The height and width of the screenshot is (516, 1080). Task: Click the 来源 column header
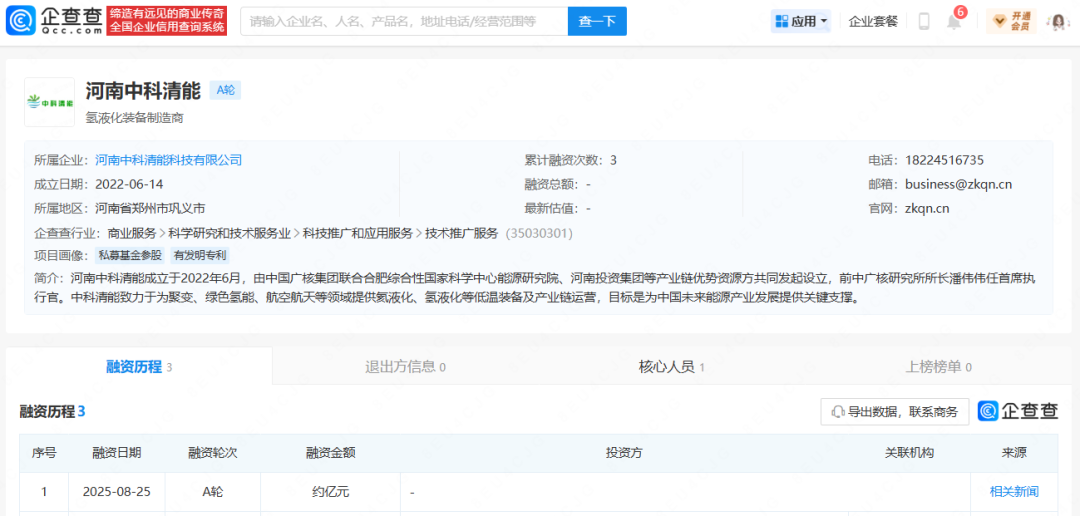click(1014, 453)
